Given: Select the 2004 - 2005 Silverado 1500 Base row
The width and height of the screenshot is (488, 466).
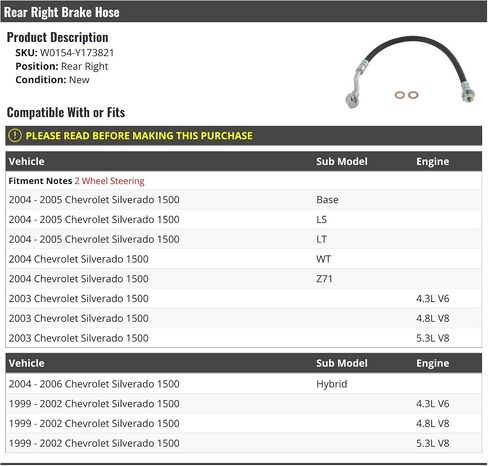Looking at the screenshot, I should 244,200.
